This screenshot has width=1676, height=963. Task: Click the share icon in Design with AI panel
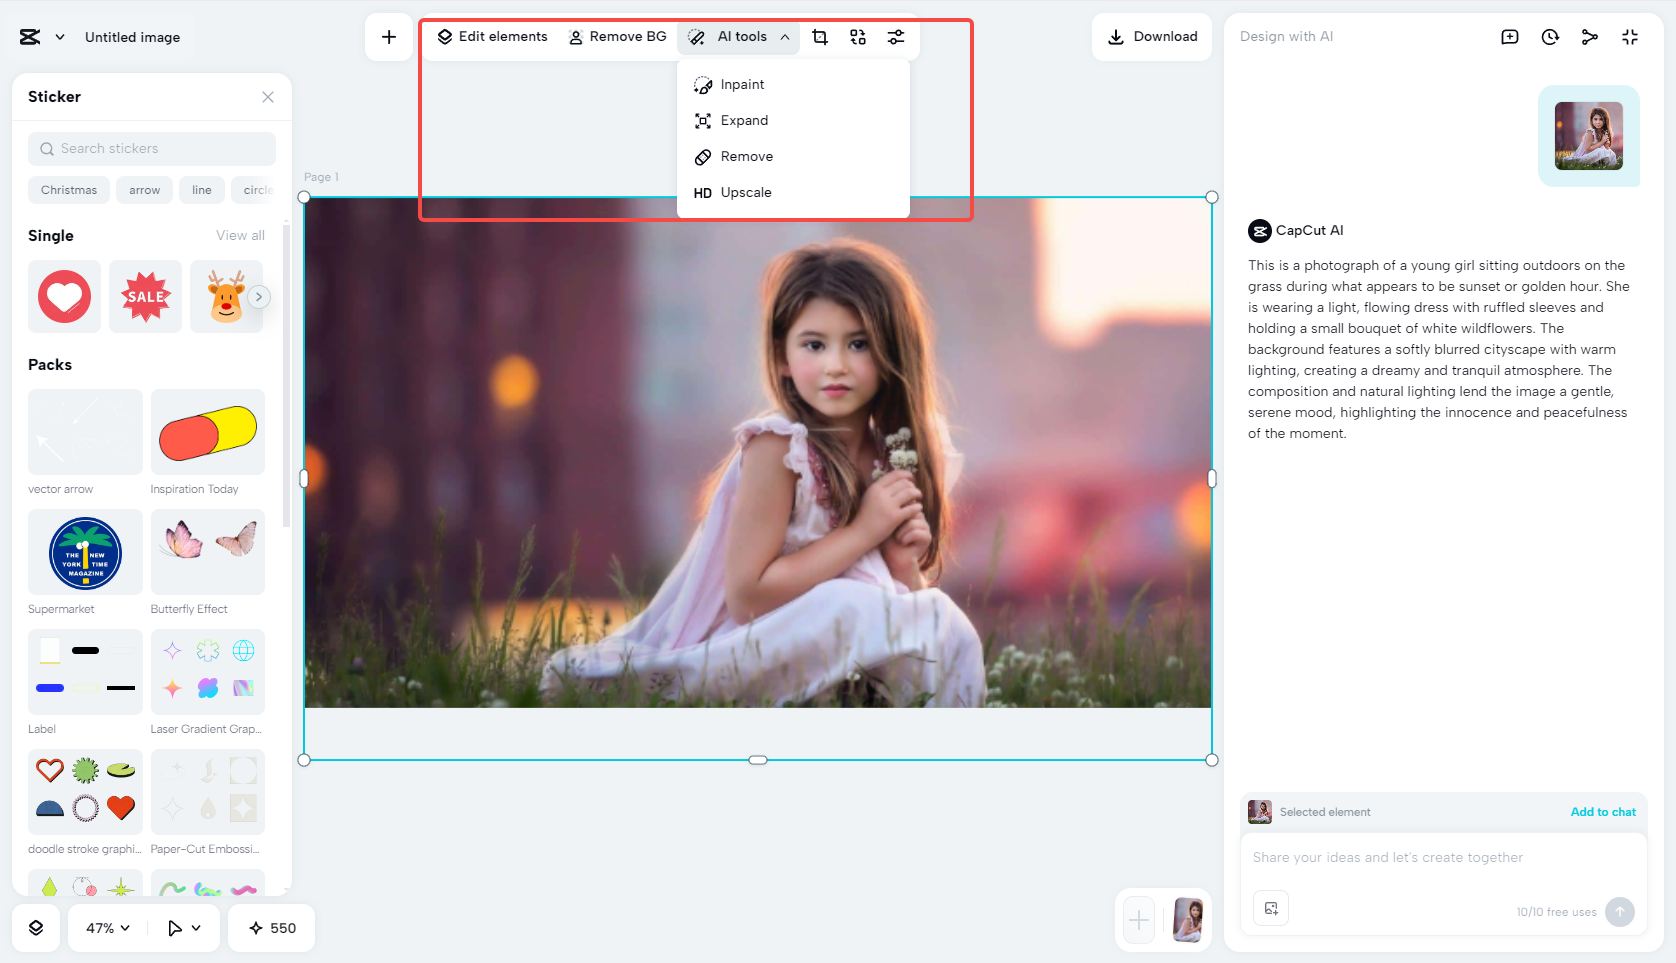(x=1589, y=36)
